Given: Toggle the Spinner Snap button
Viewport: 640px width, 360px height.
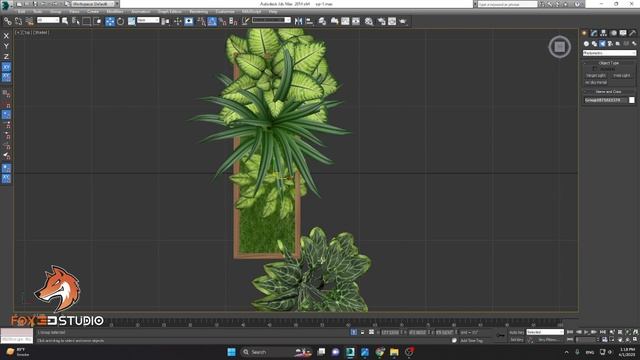Looking at the screenshot, I should pos(233,21).
